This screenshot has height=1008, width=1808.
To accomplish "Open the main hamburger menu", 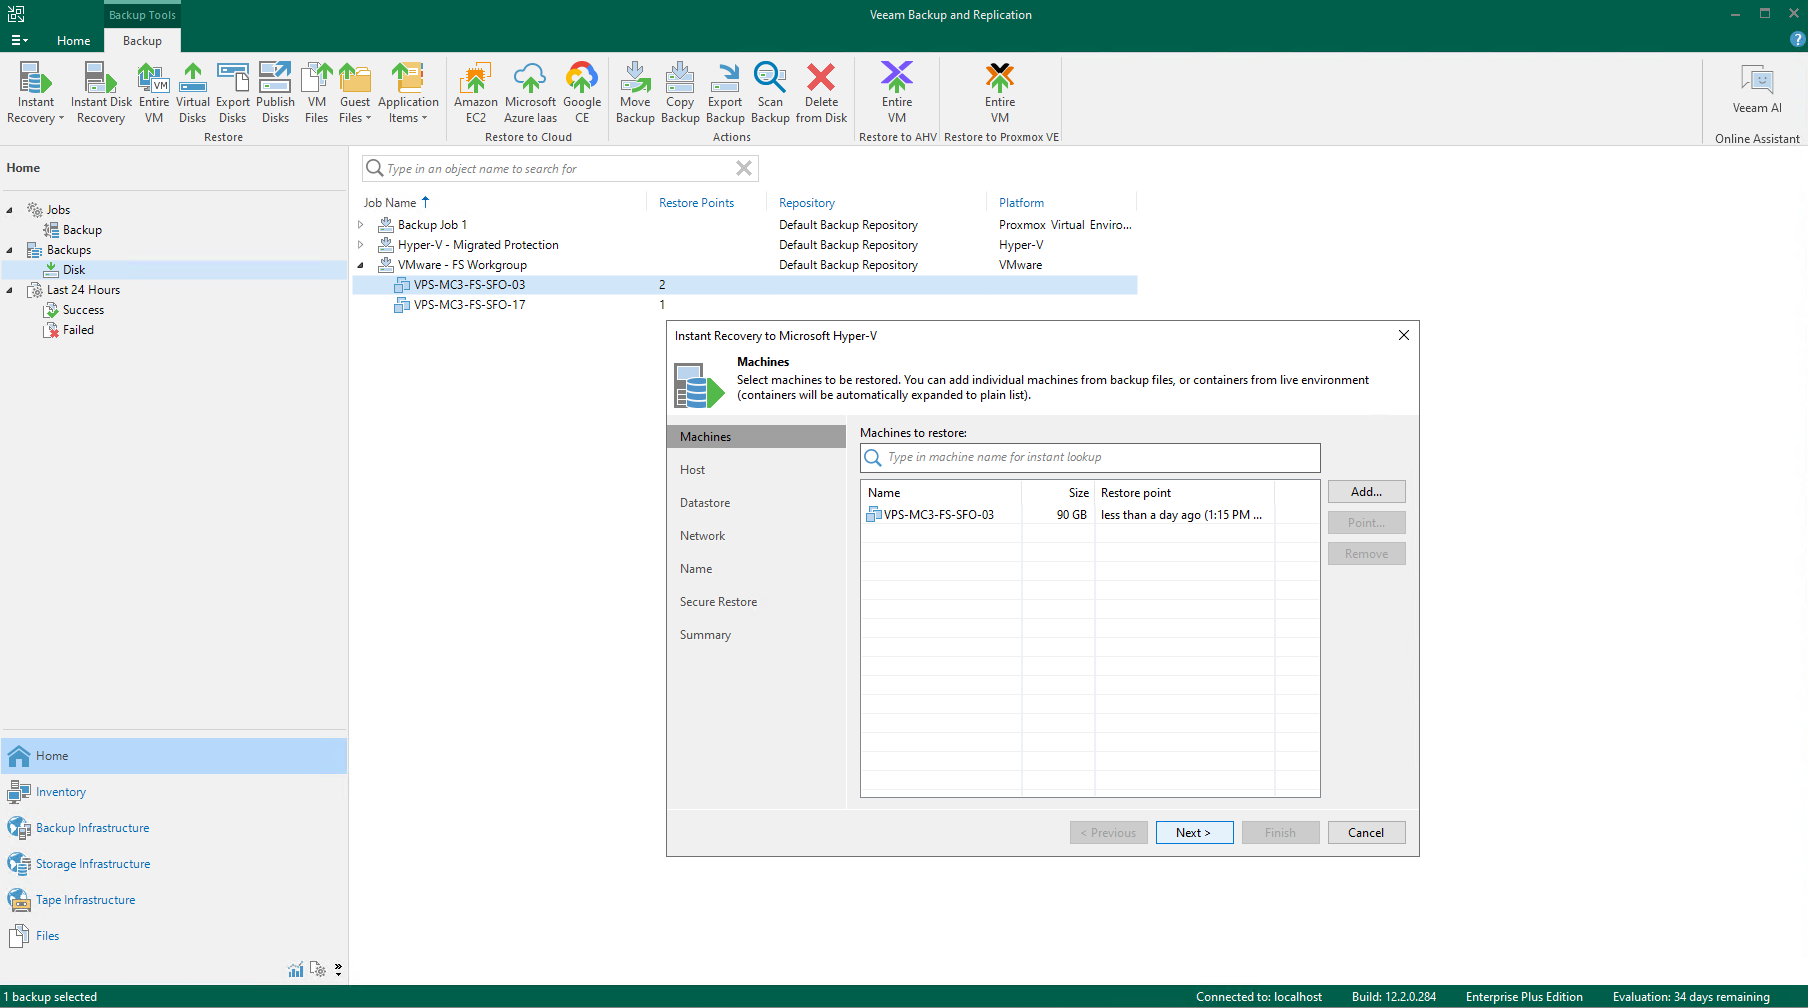I will point(19,40).
